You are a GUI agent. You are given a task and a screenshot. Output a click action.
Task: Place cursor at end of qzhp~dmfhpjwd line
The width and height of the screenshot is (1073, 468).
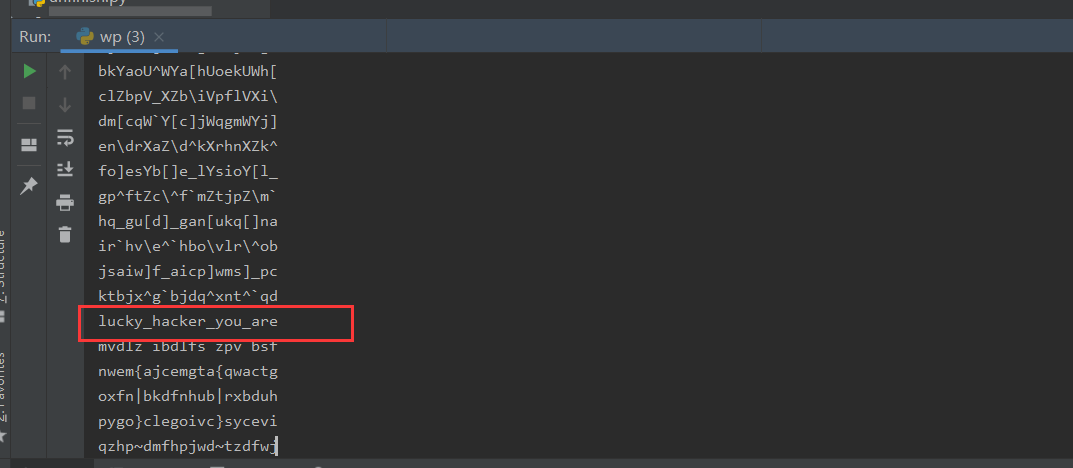(276, 447)
